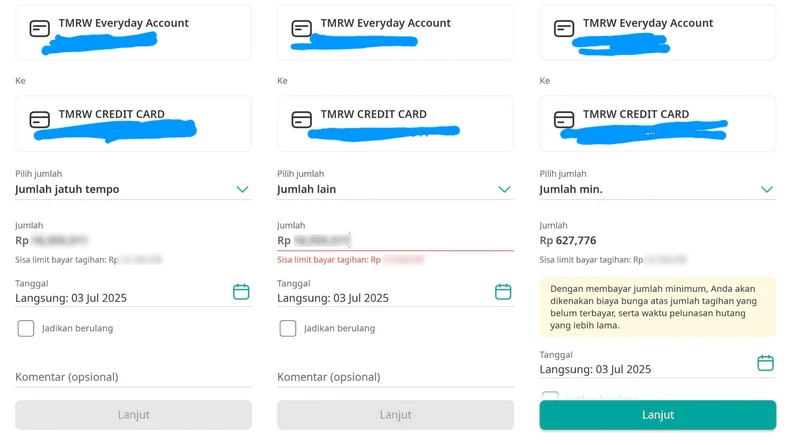Expand the Jumlah min. dropdown
791x445 pixels.
[x=658, y=189]
